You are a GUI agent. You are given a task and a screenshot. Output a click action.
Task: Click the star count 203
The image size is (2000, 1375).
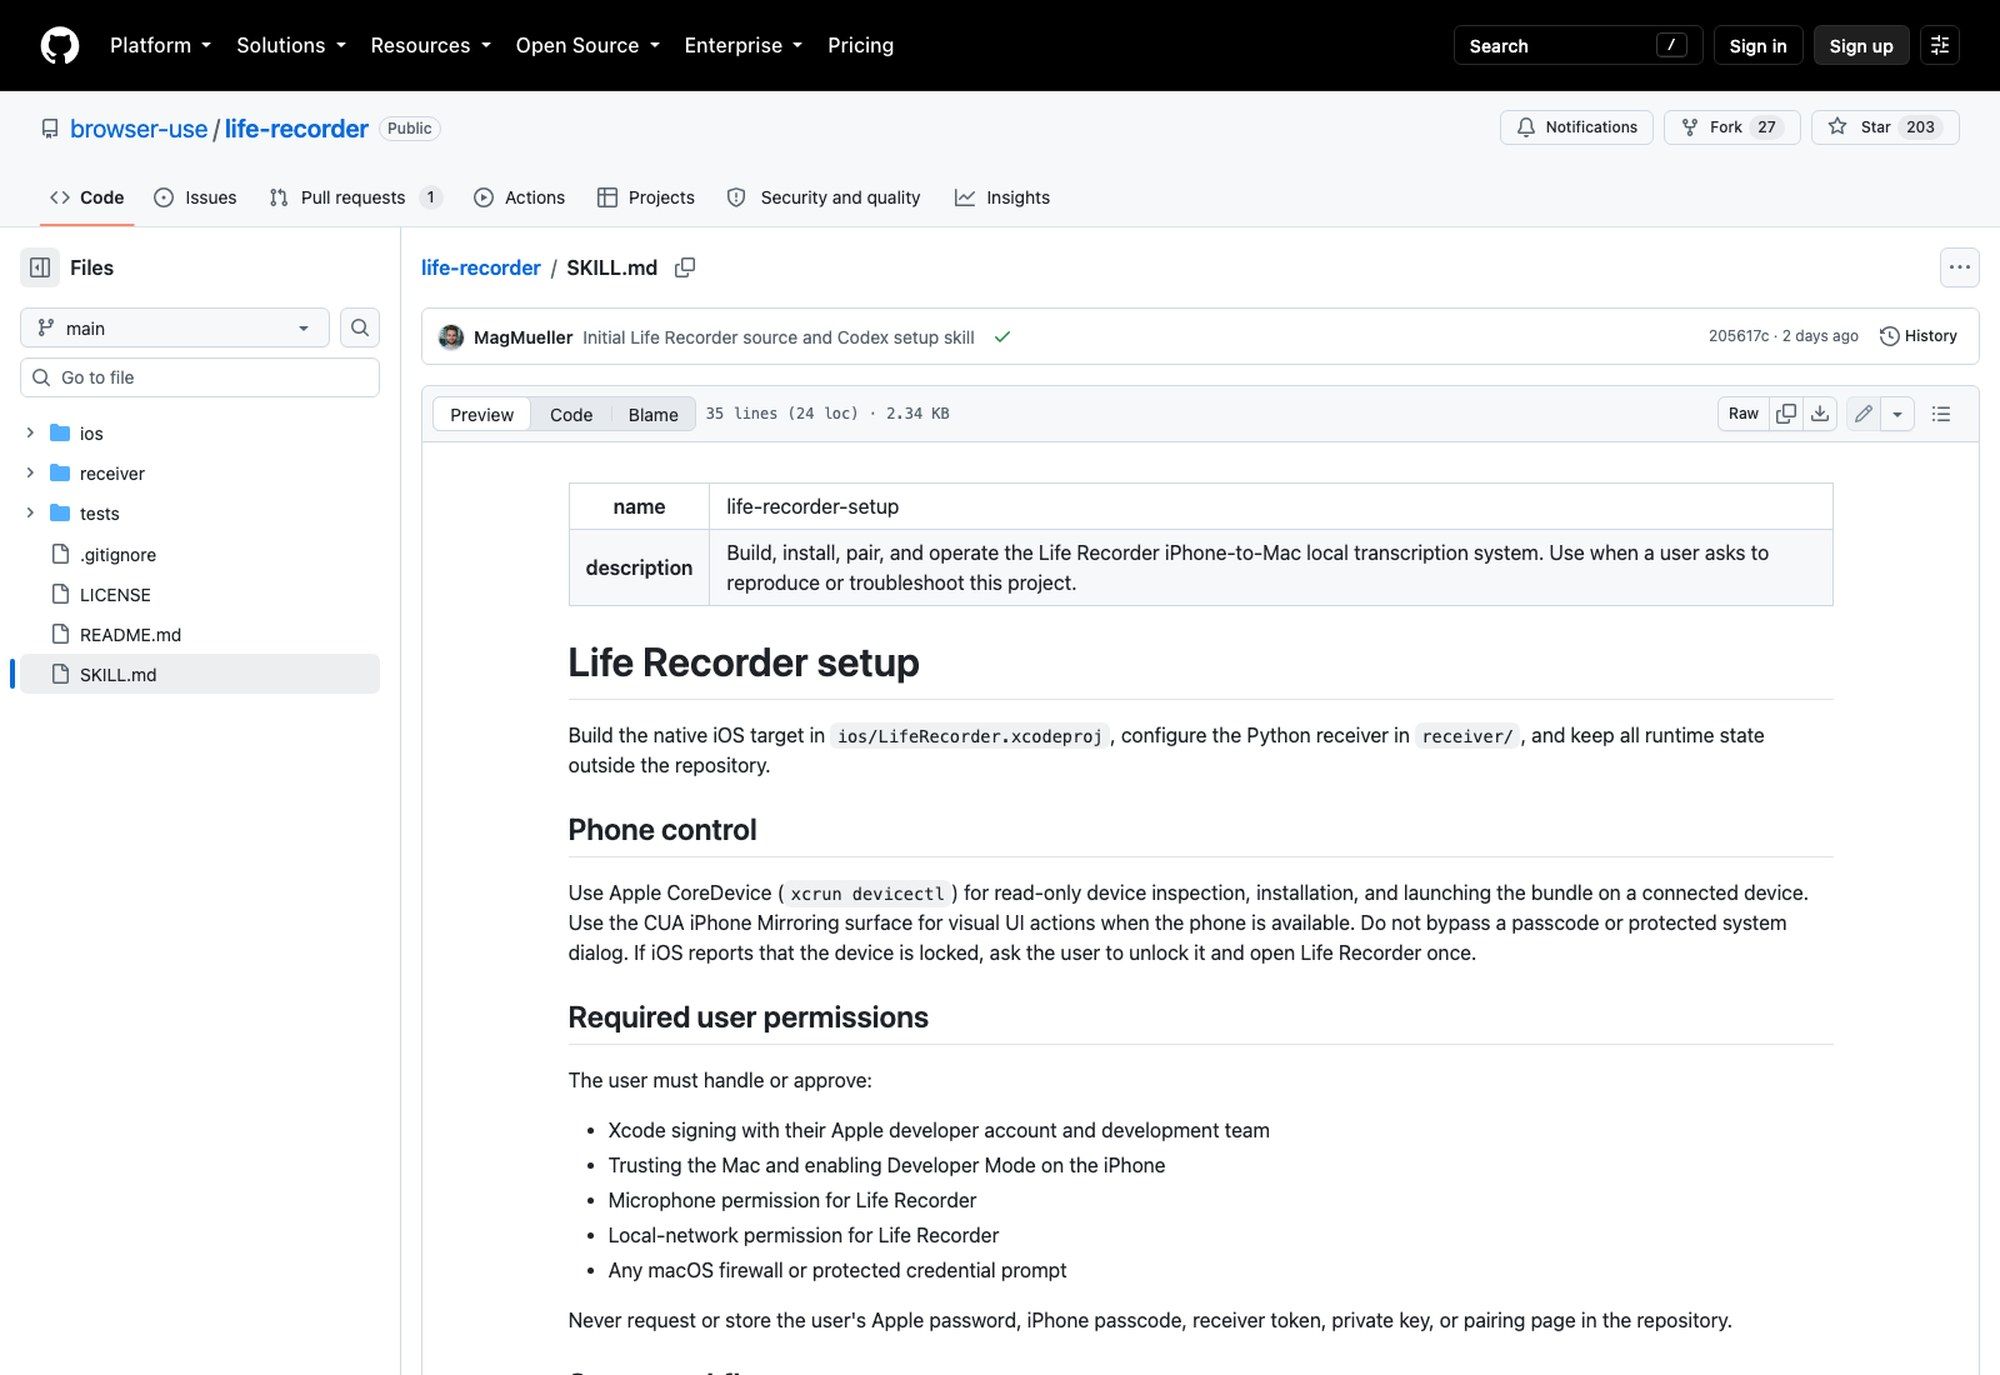[x=1920, y=127]
